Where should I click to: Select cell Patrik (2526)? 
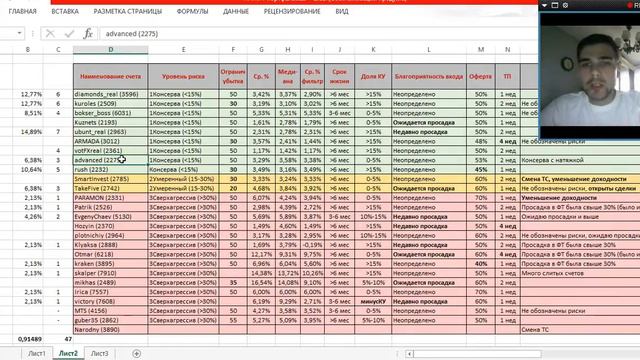click(111, 207)
